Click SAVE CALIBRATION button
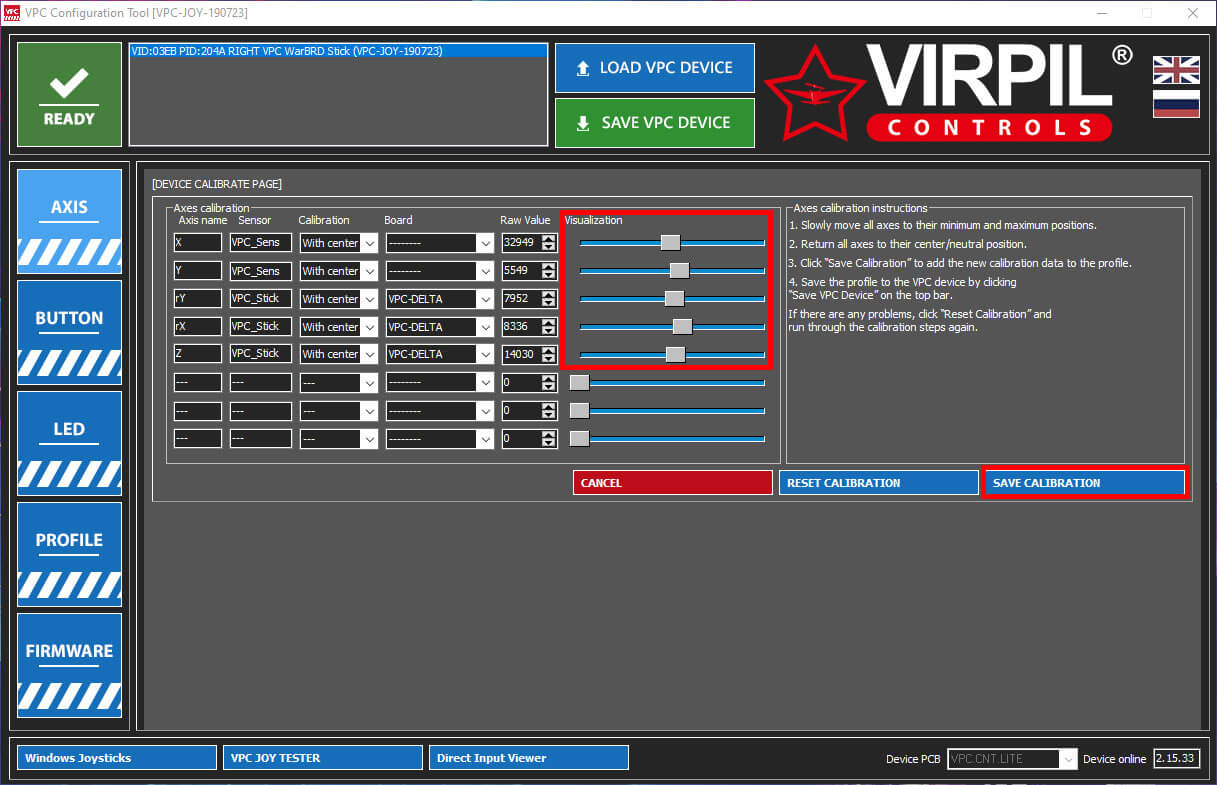1217x785 pixels. [x=1085, y=483]
